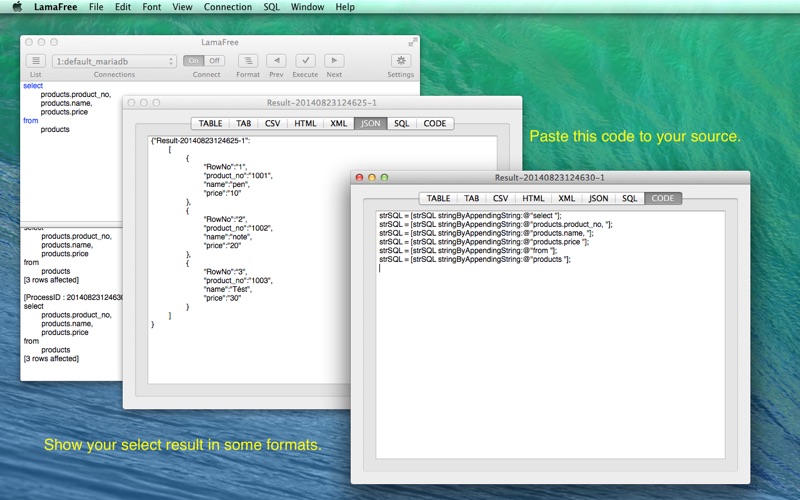This screenshot has height=500, width=800.
Task: Click 'products.price' in the SQL editor
Action: (64, 112)
